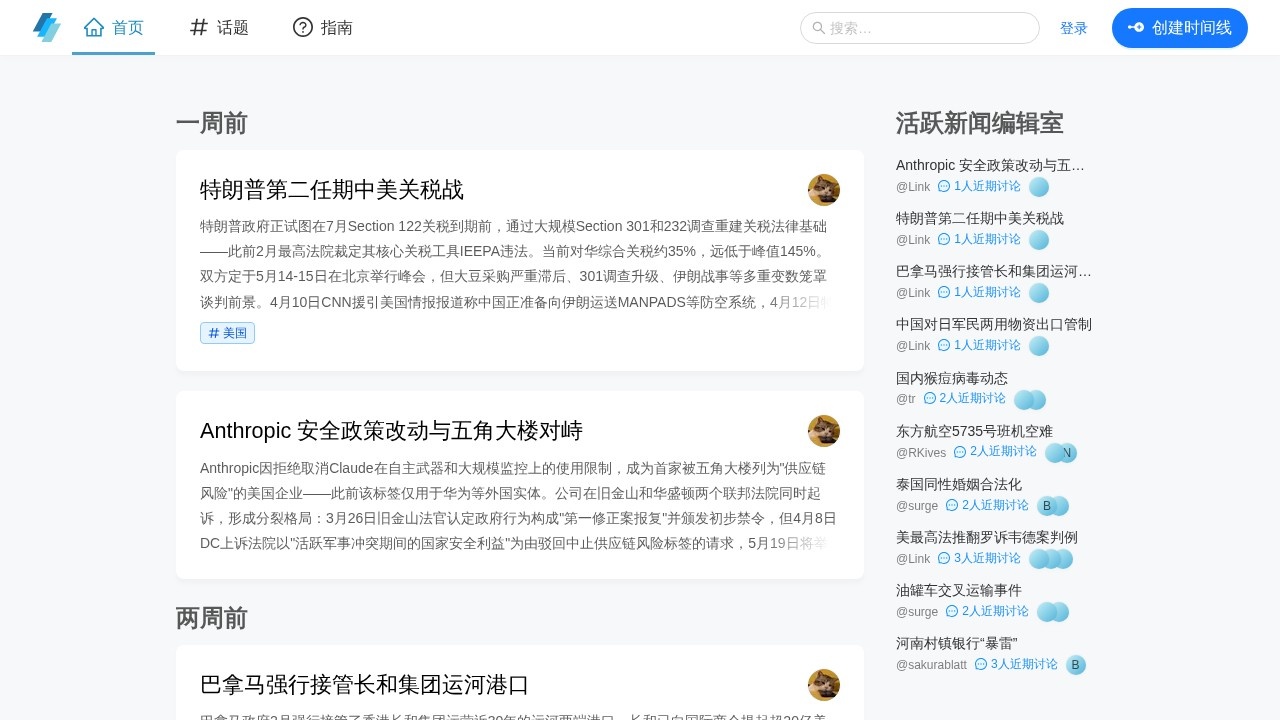Open the 指南 guide tab

point(323,28)
